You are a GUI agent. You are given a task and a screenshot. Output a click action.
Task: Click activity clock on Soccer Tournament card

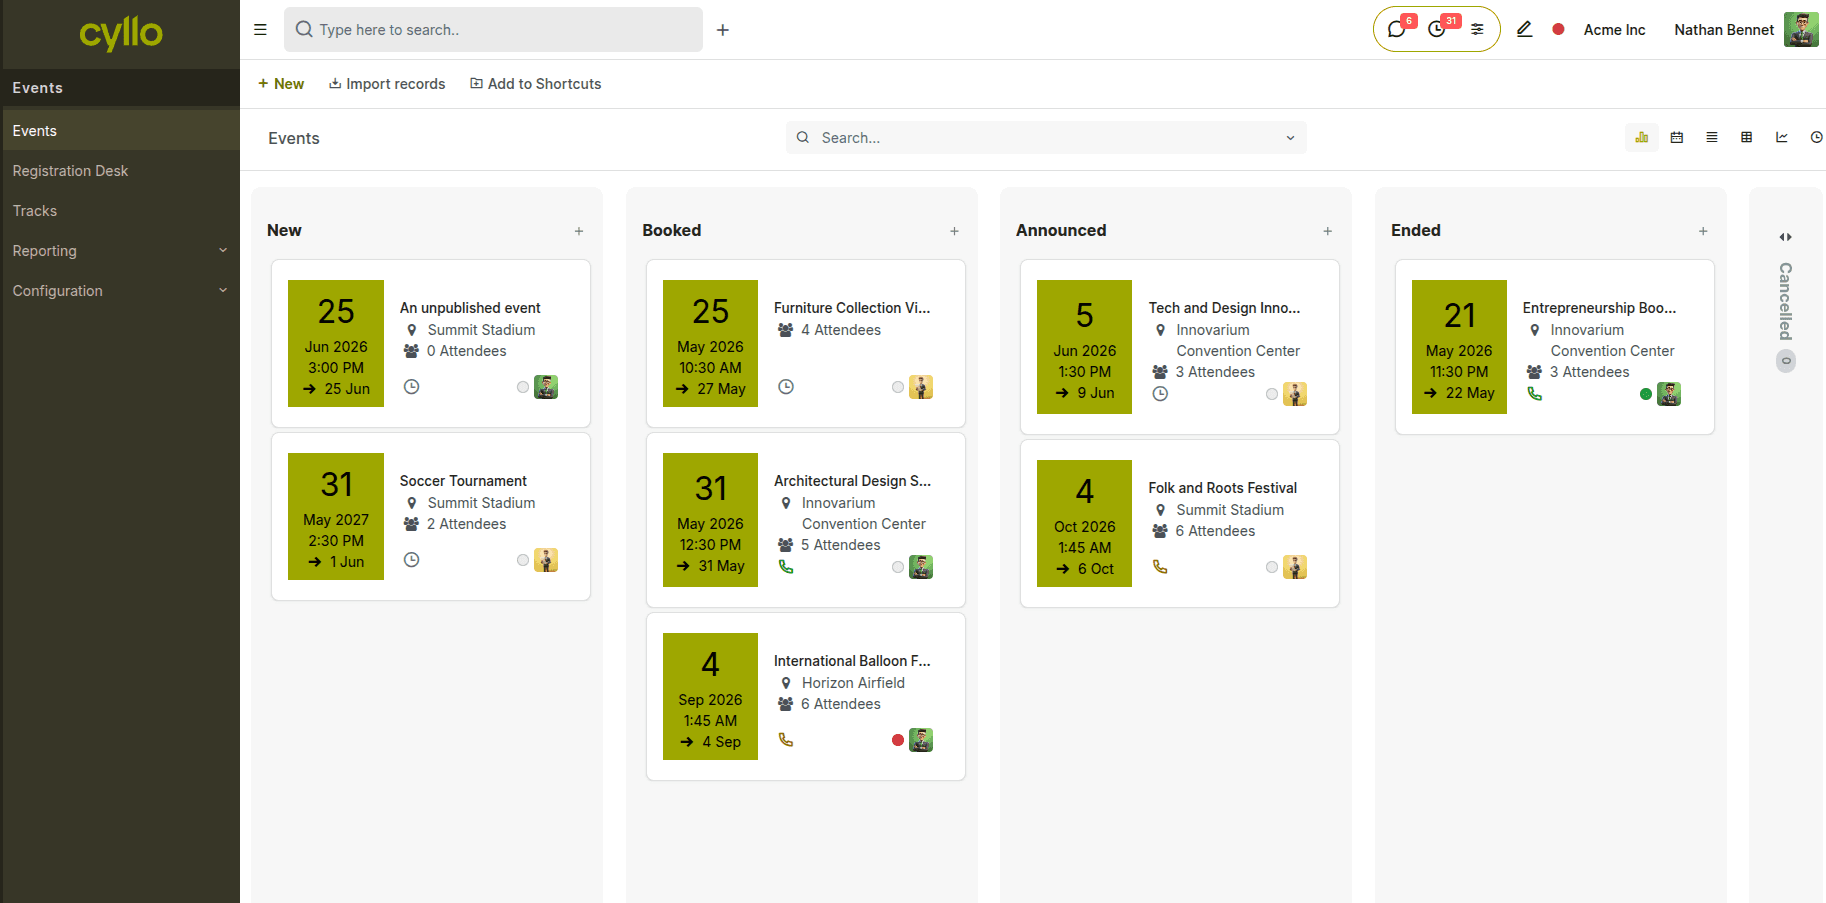point(411,560)
